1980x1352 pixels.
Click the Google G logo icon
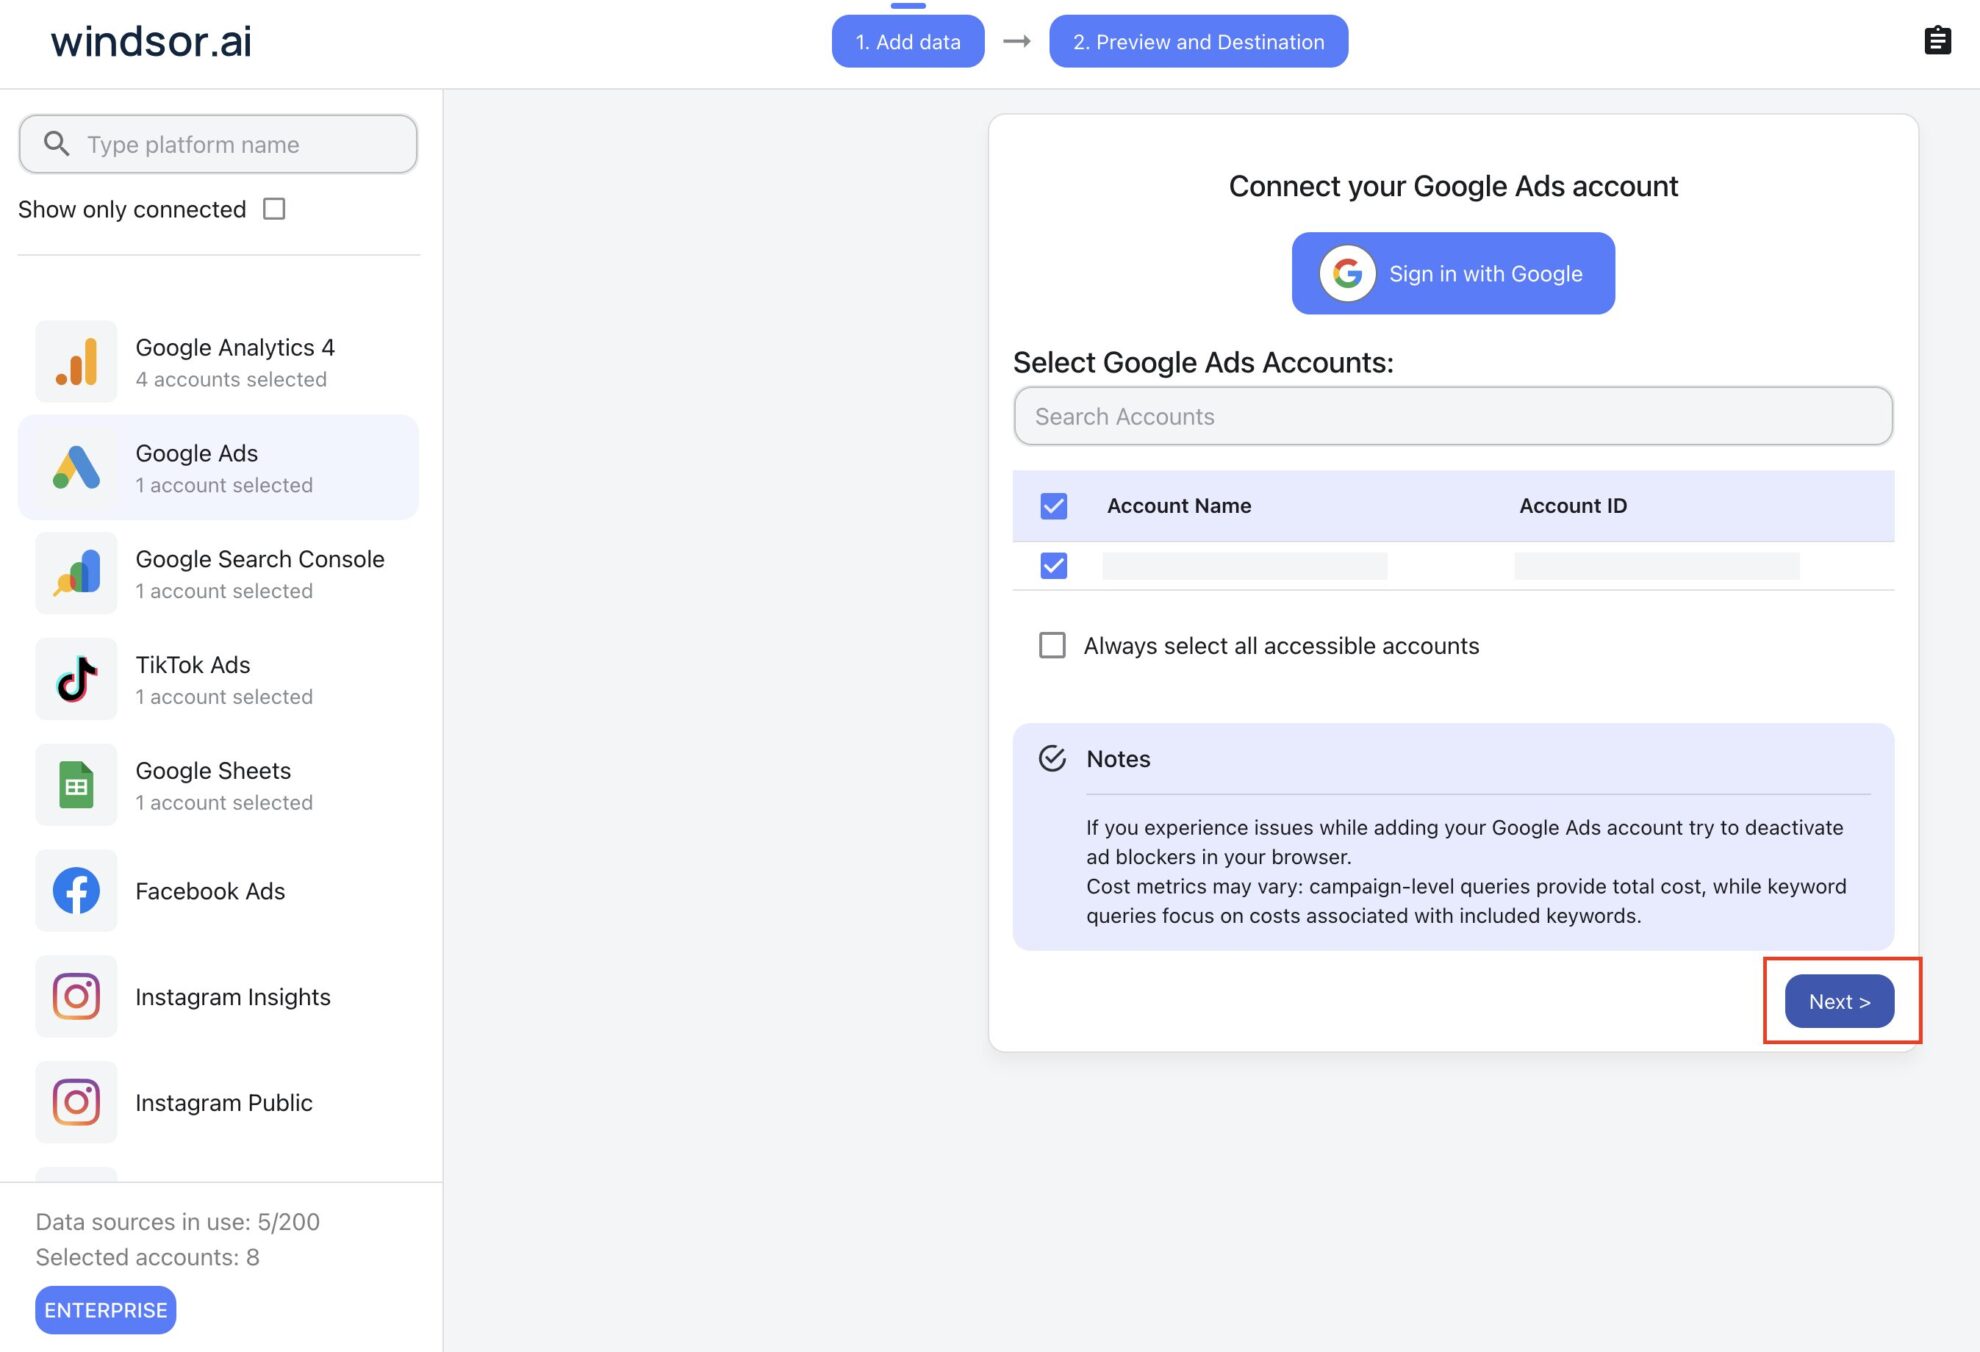click(1347, 273)
